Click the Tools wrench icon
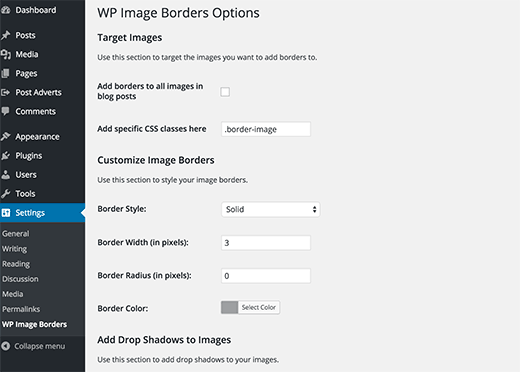 click(5, 194)
